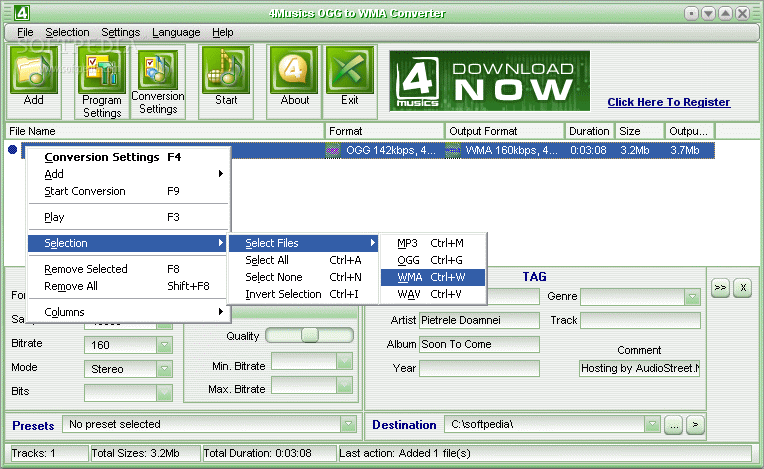The width and height of the screenshot is (764, 469).
Task: Choose Start Conversion in context menu
Action: [x=128, y=191]
